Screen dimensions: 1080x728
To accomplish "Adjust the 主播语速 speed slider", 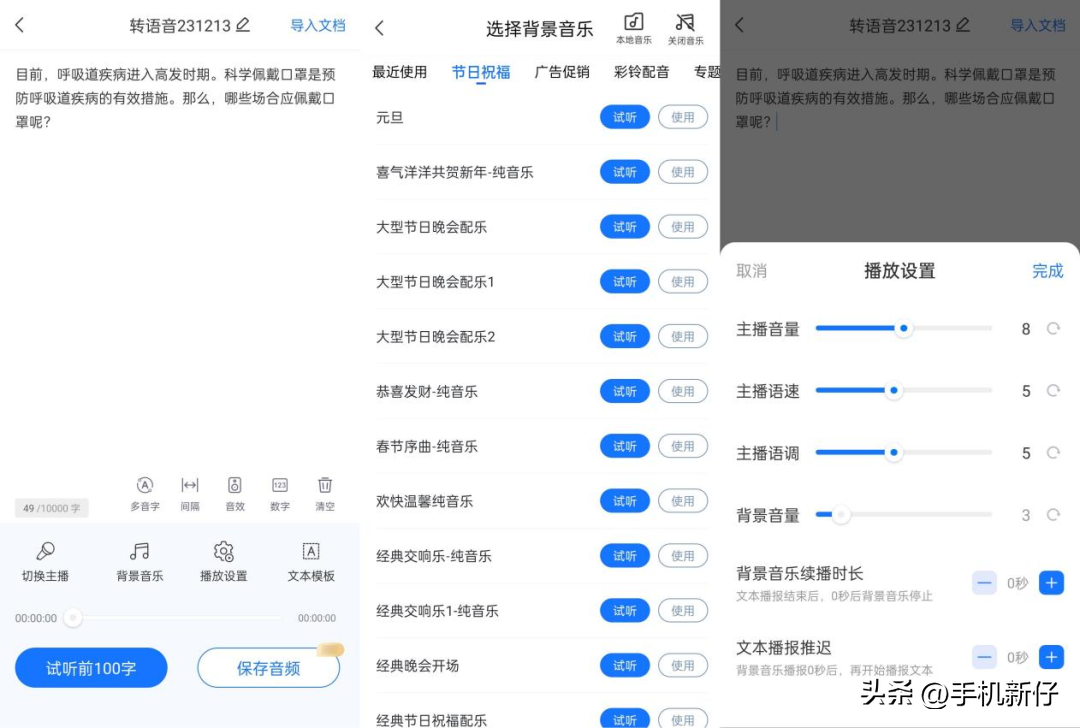I will [x=894, y=391].
